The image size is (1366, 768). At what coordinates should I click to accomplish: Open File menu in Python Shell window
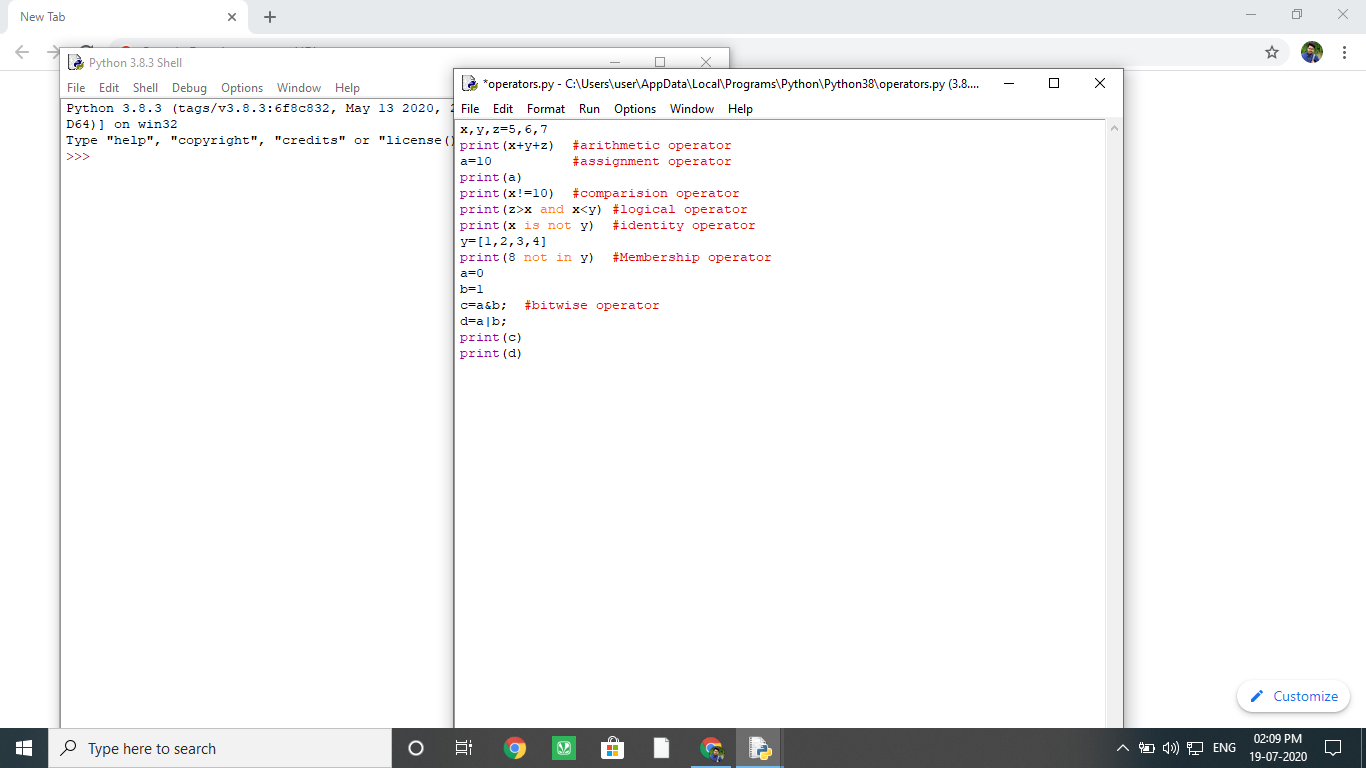[x=76, y=88]
